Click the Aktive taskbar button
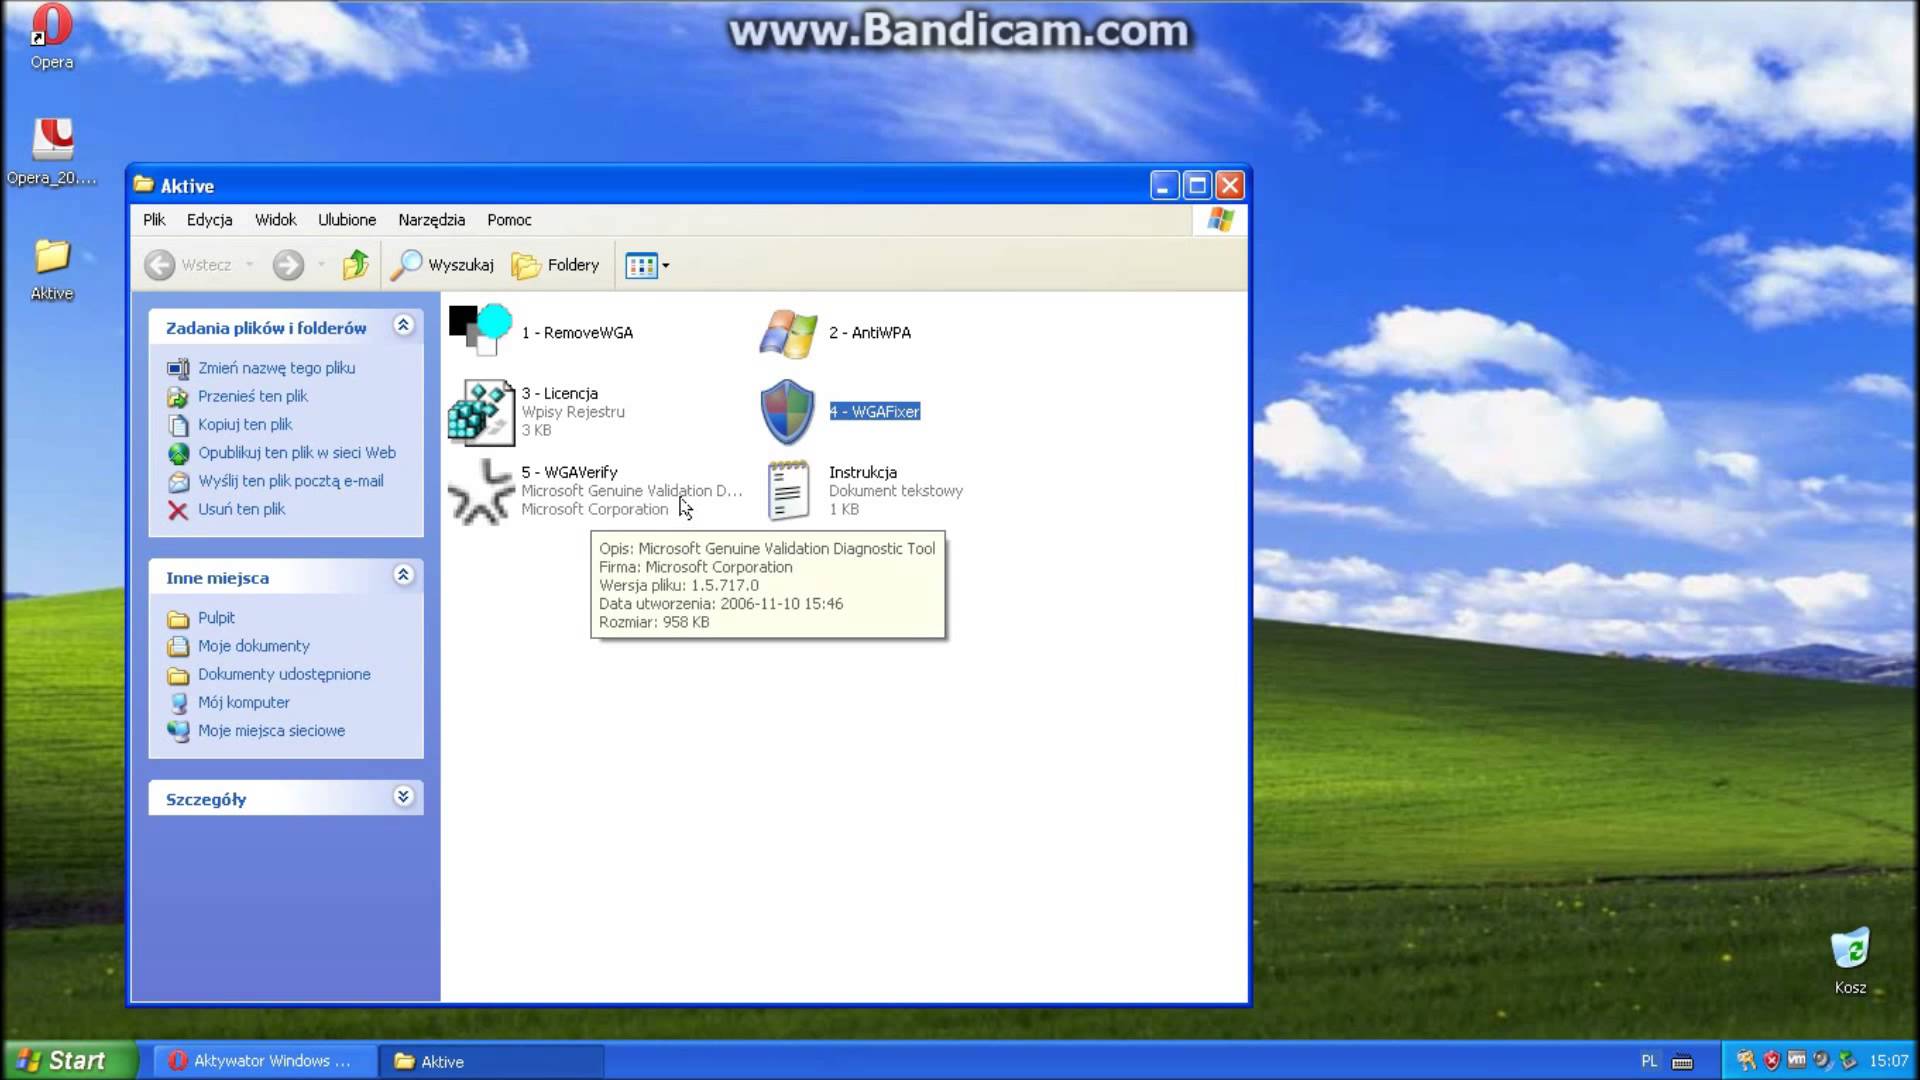1920x1080 pixels. tap(491, 1061)
